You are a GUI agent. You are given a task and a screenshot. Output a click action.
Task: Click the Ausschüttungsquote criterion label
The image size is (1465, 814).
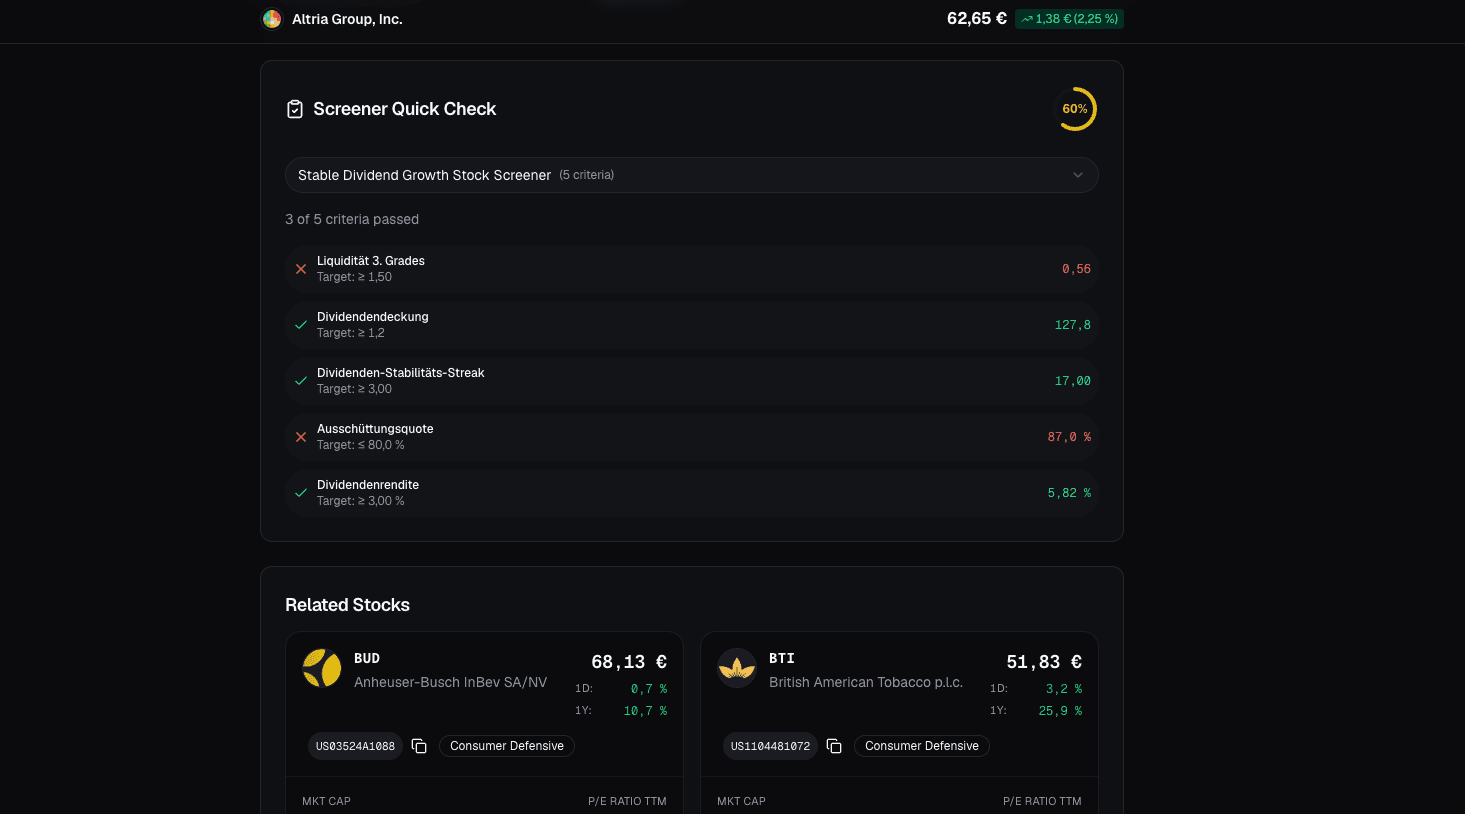click(x=375, y=429)
